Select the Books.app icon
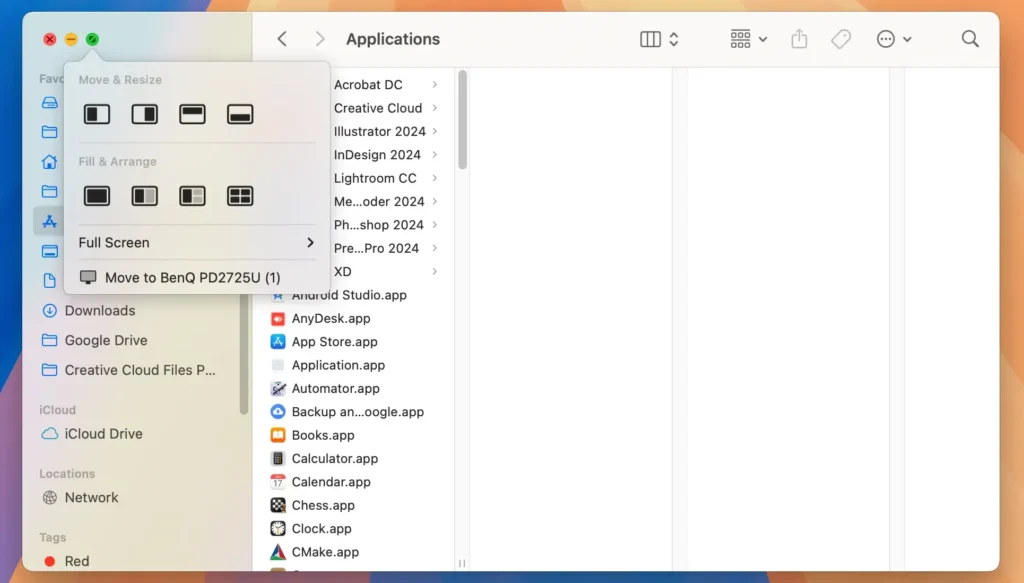The image size is (1024, 583). click(x=278, y=435)
